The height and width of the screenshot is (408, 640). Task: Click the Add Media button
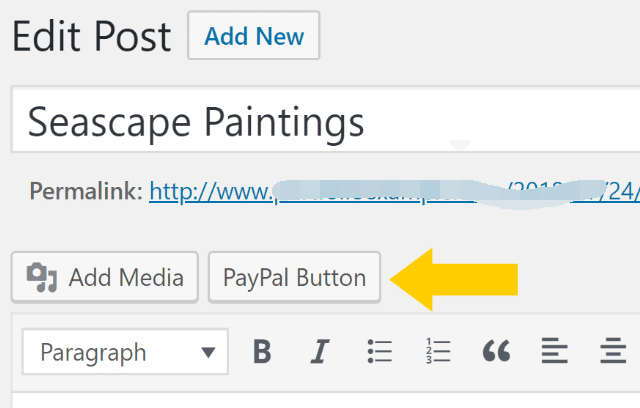[x=105, y=277]
